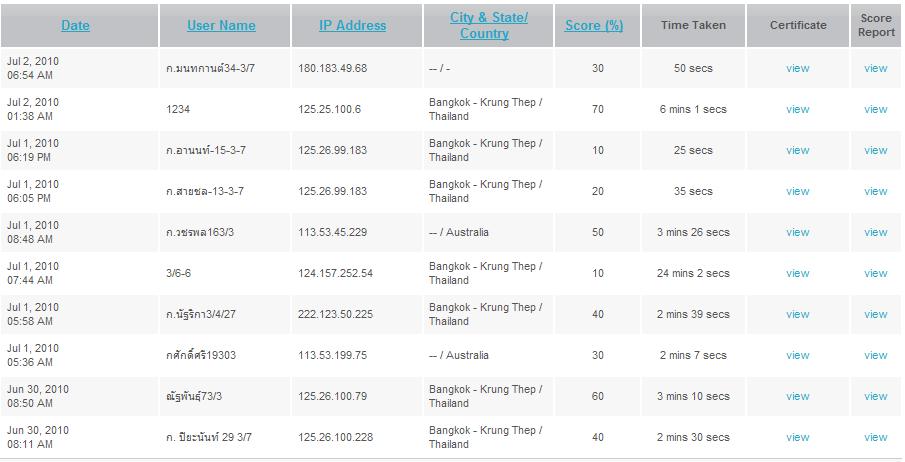View score report for user 1234

click(x=875, y=109)
